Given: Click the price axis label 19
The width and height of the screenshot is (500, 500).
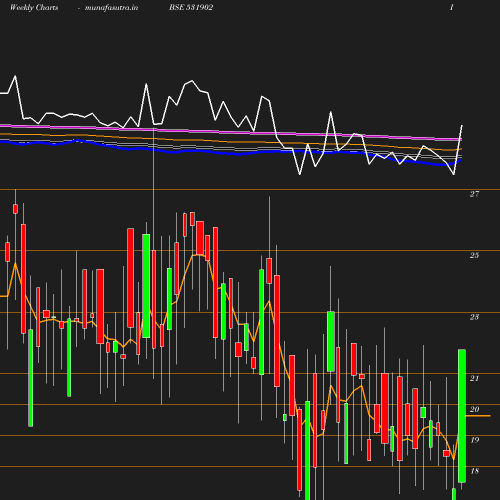Looking at the screenshot, I should [x=475, y=440].
